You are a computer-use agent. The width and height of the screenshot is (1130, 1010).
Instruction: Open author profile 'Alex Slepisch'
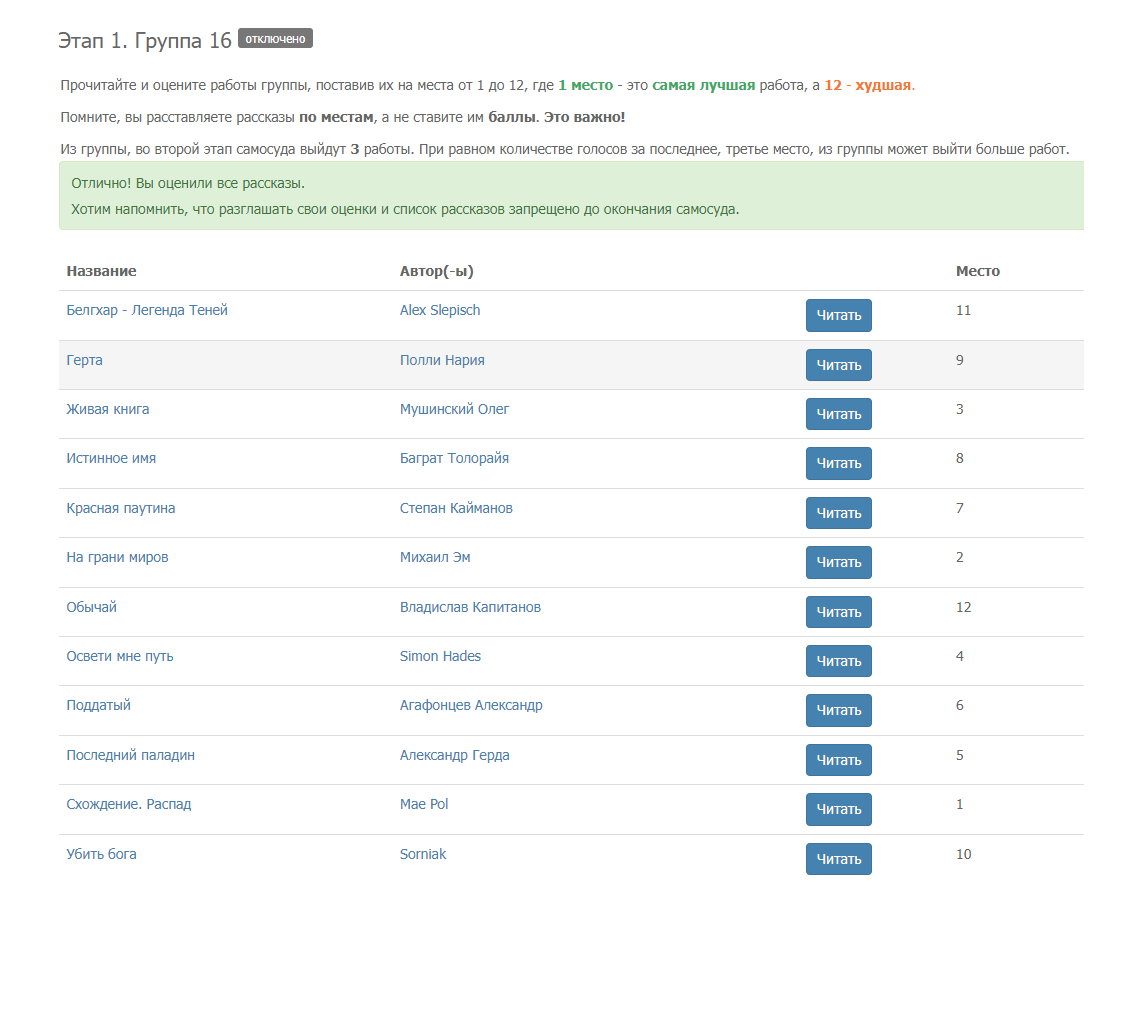(x=440, y=310)
